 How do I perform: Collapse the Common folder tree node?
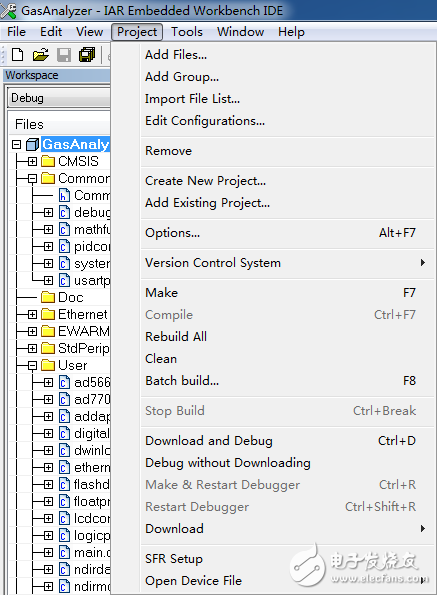pos(33,179)
